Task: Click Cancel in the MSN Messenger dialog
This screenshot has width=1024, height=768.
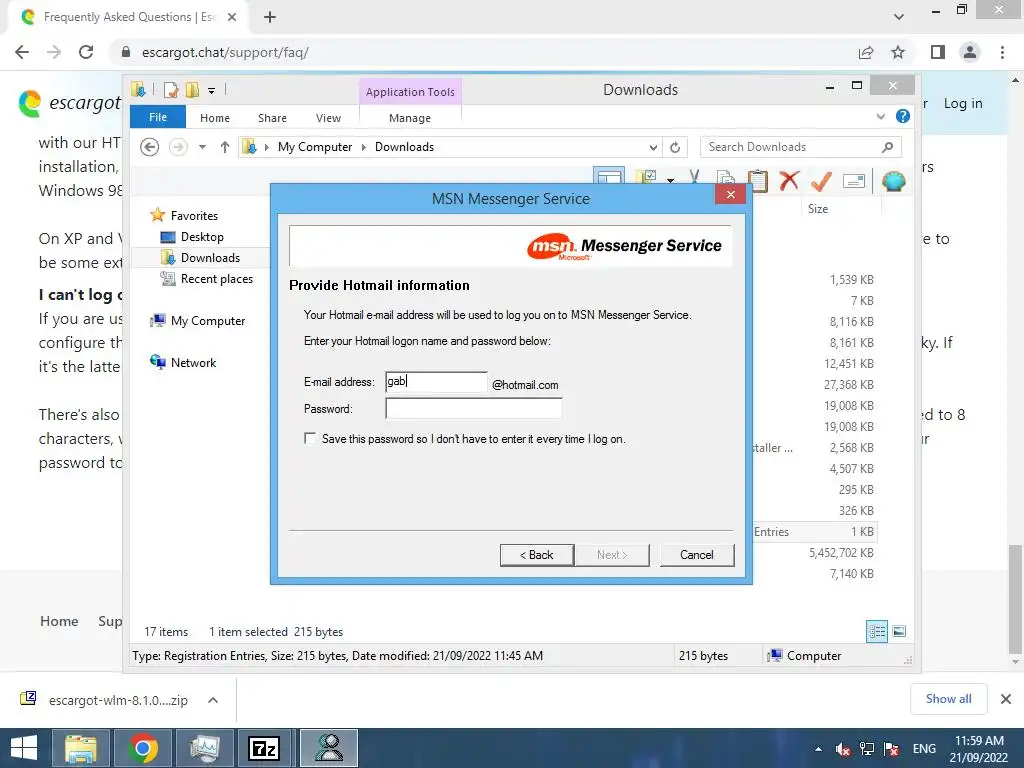Action: (x=697, y=554)
